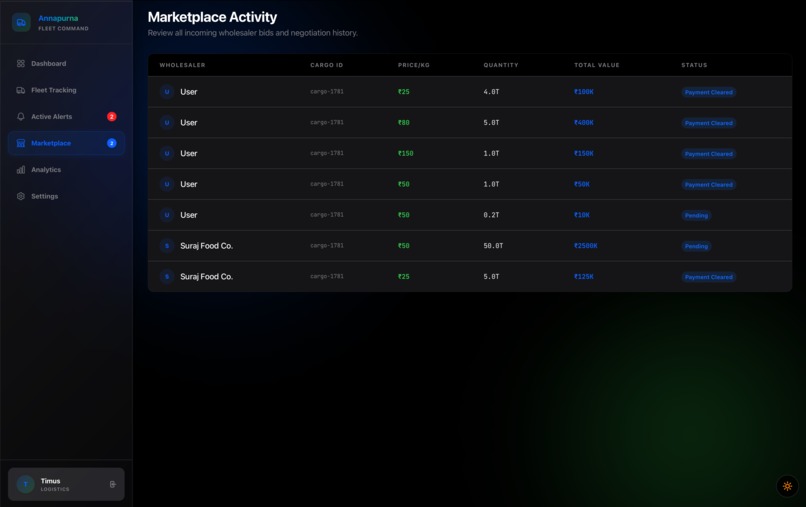Click the Settings gear icon

[21, 196]
